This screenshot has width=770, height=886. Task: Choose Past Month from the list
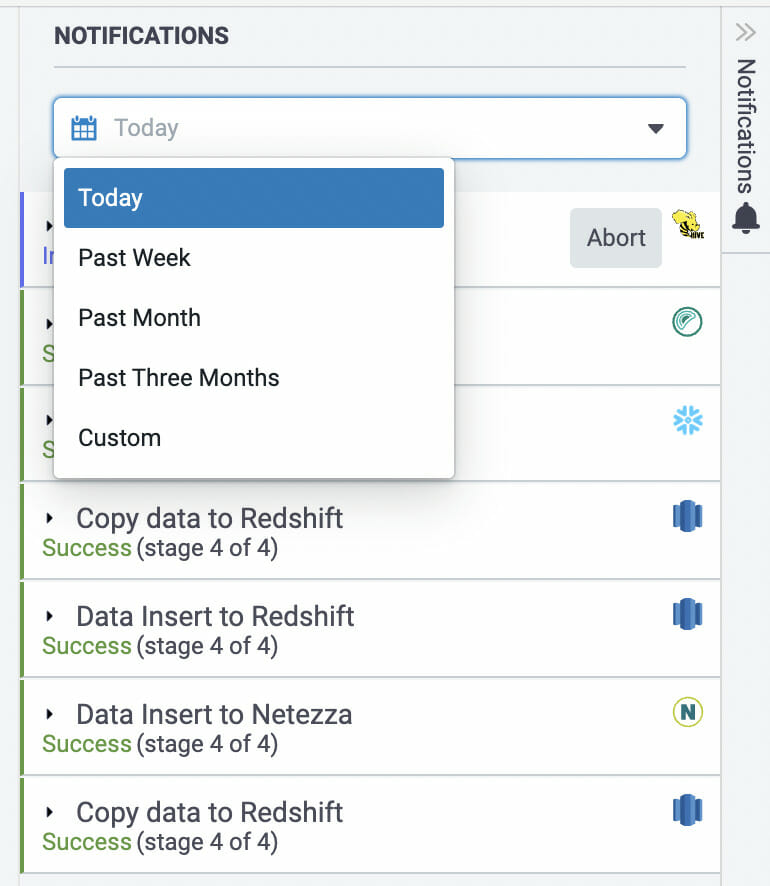139,318
